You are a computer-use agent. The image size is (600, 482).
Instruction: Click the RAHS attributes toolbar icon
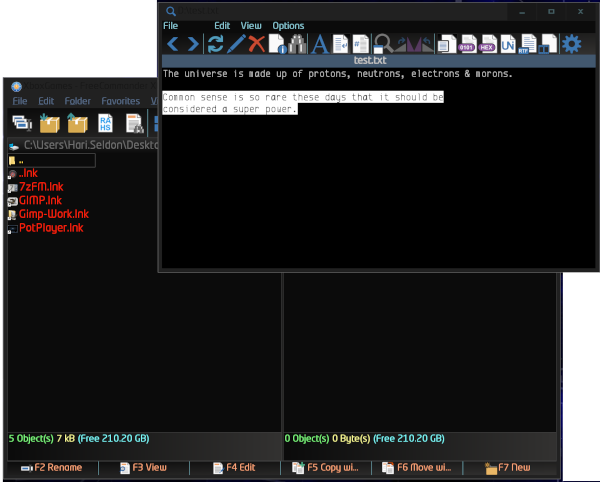pos(105,124)
